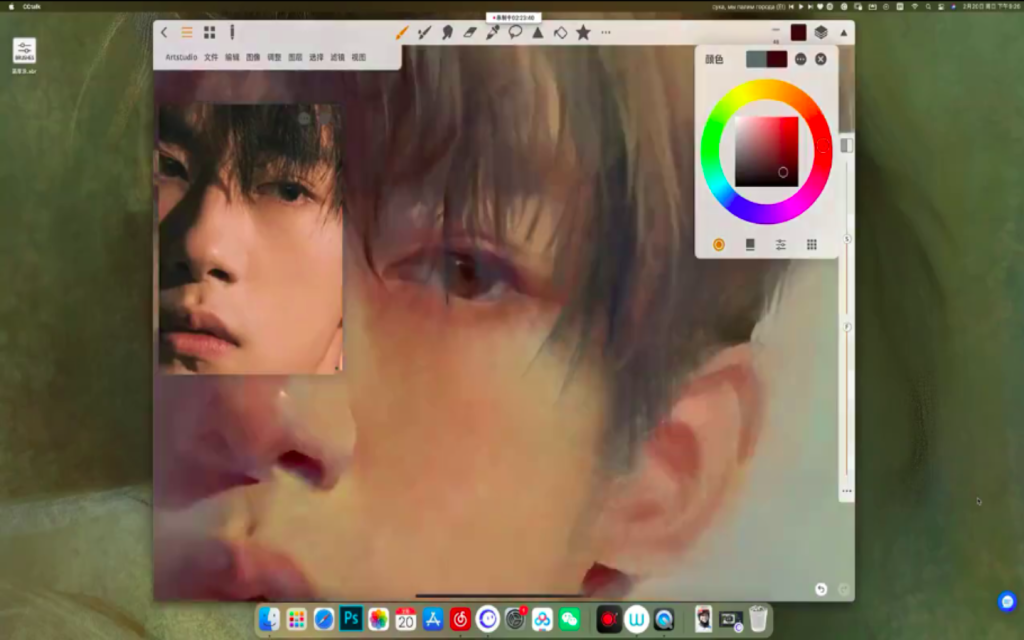Click the star shape tool
This screenshot has height=640, width=1024.
[583, 32]
